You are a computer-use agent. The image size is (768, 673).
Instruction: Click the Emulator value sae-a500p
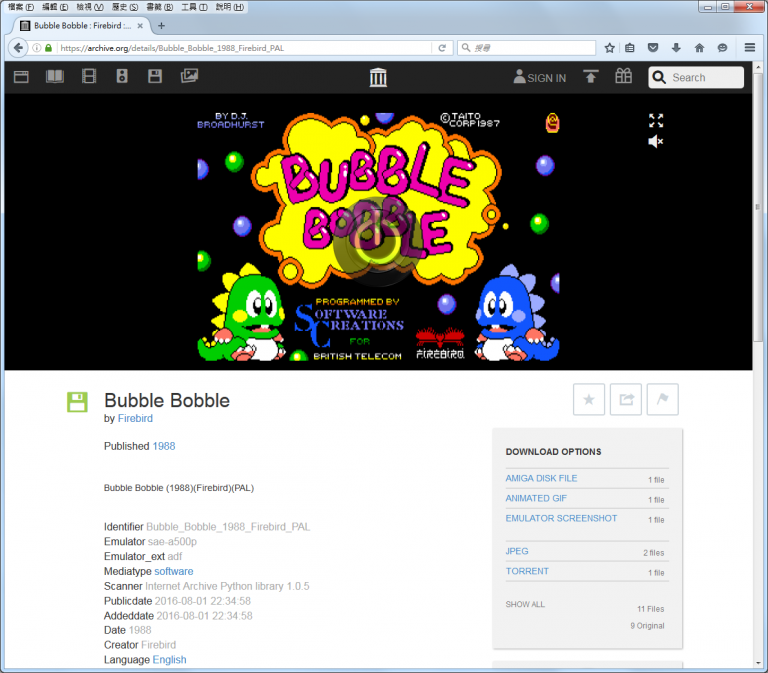click(x=172, y=541)
